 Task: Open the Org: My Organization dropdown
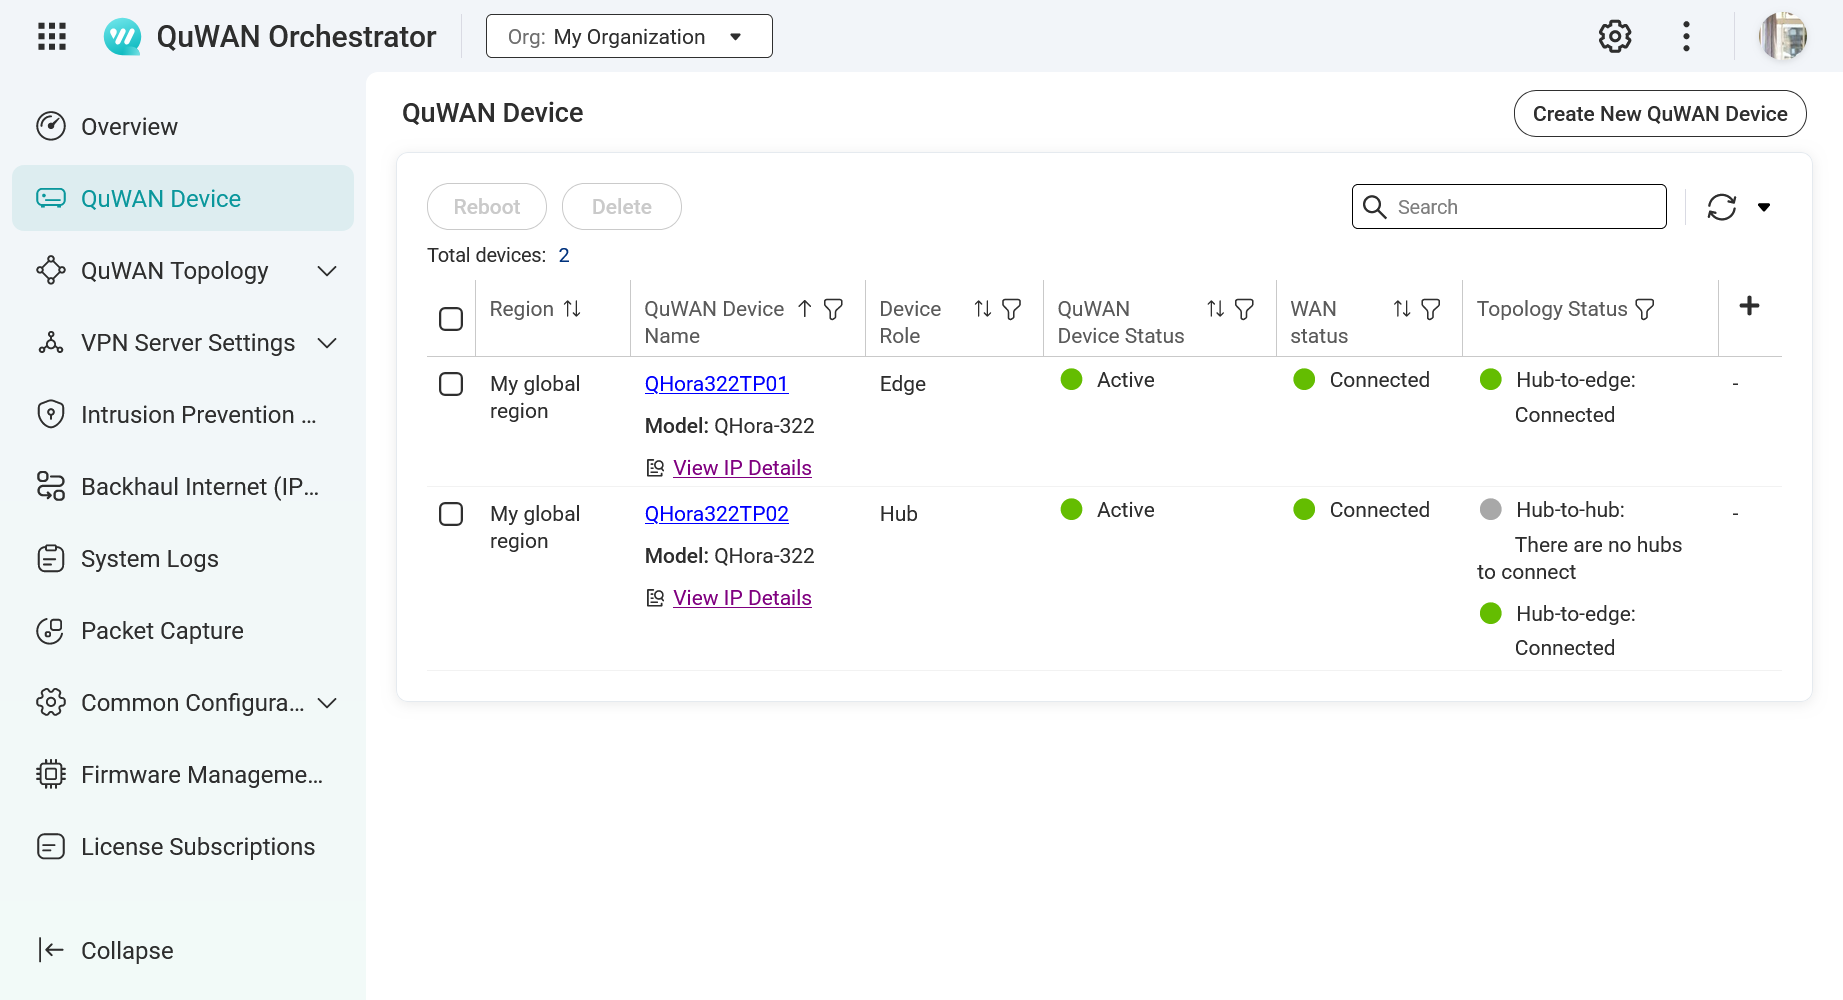pos(629,37)
